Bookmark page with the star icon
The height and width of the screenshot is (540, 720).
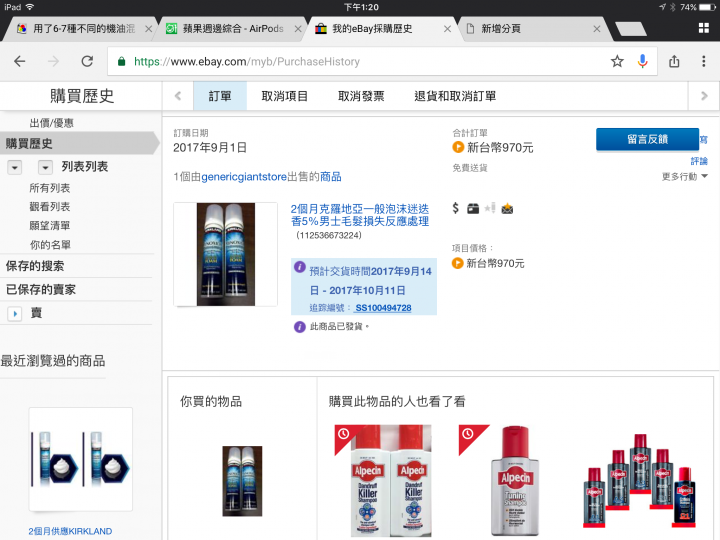point(617,61)
